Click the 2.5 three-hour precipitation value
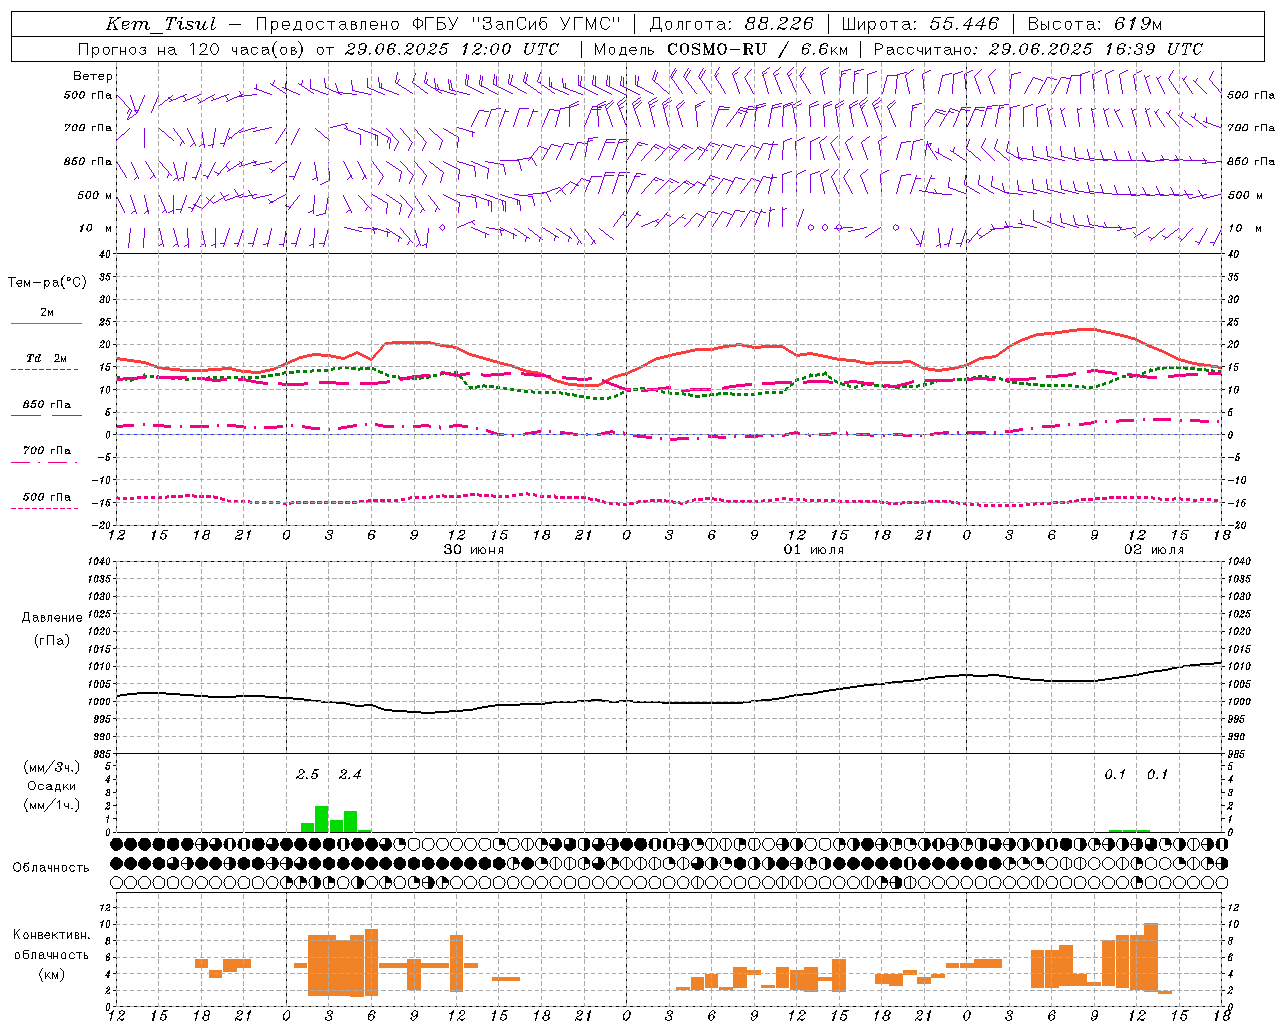1280x1024 pixels. [308, 774]
